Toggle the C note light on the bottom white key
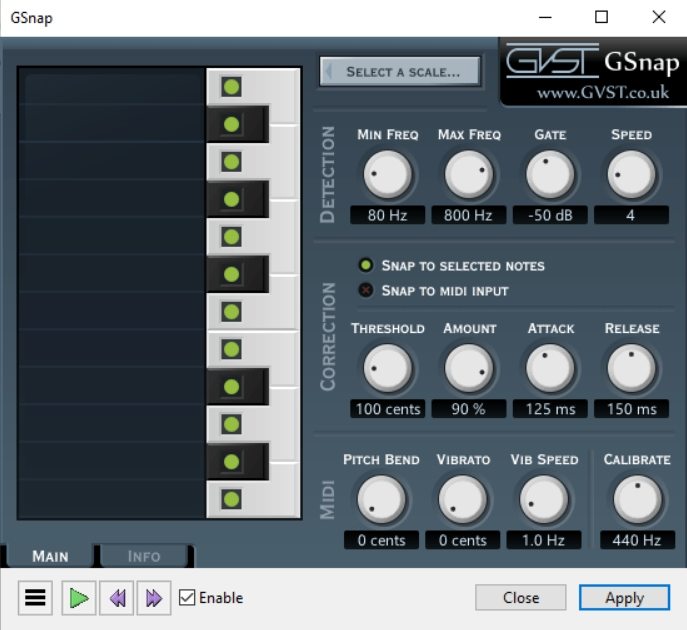Viewport: 687px width, 630px height. click(231, 499)
